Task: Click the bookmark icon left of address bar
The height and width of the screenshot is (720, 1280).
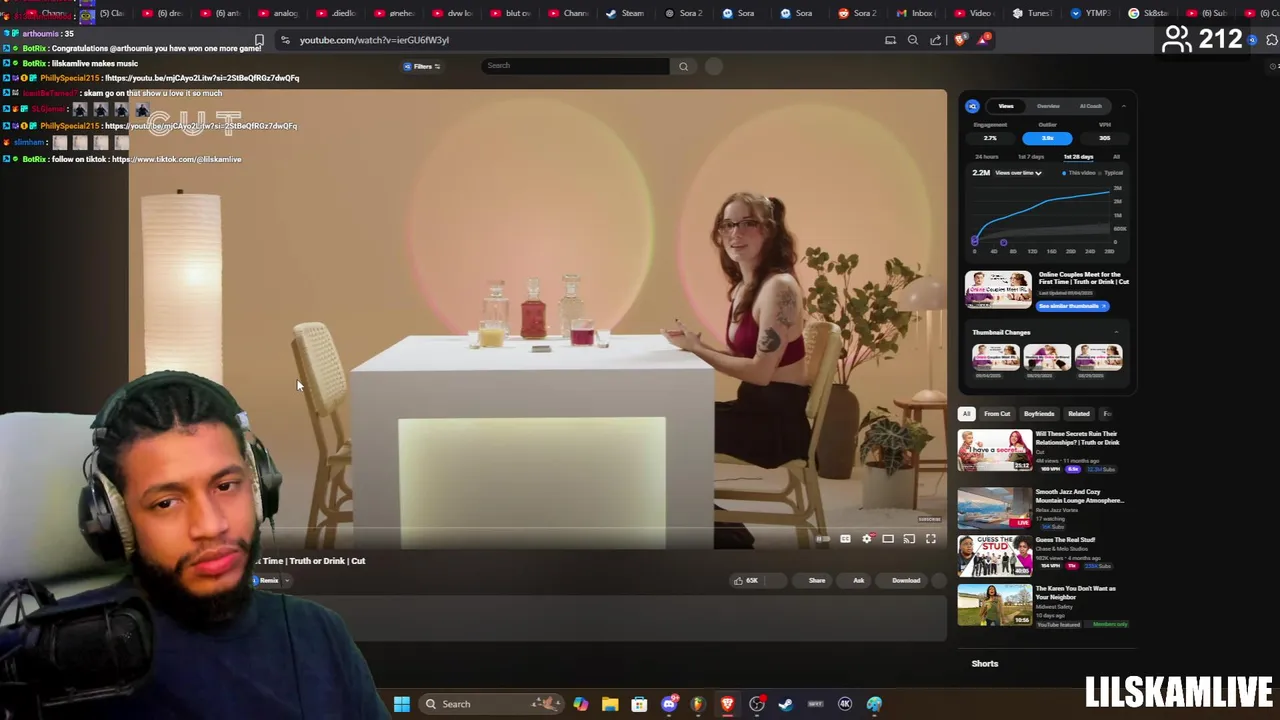Action: [259, 40]
